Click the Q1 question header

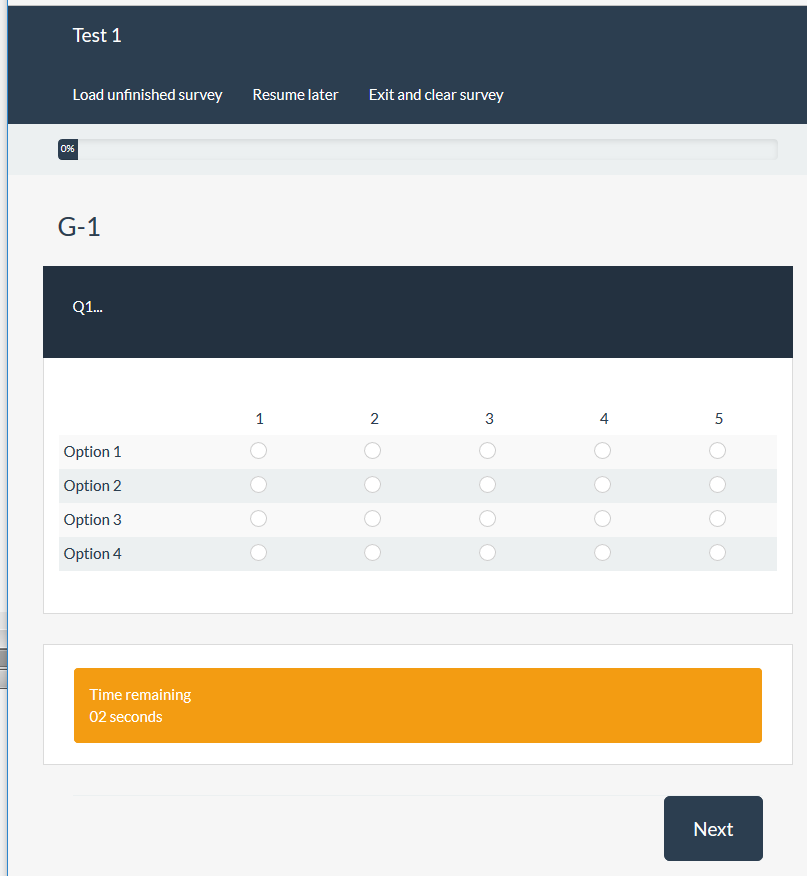(88, 308)
